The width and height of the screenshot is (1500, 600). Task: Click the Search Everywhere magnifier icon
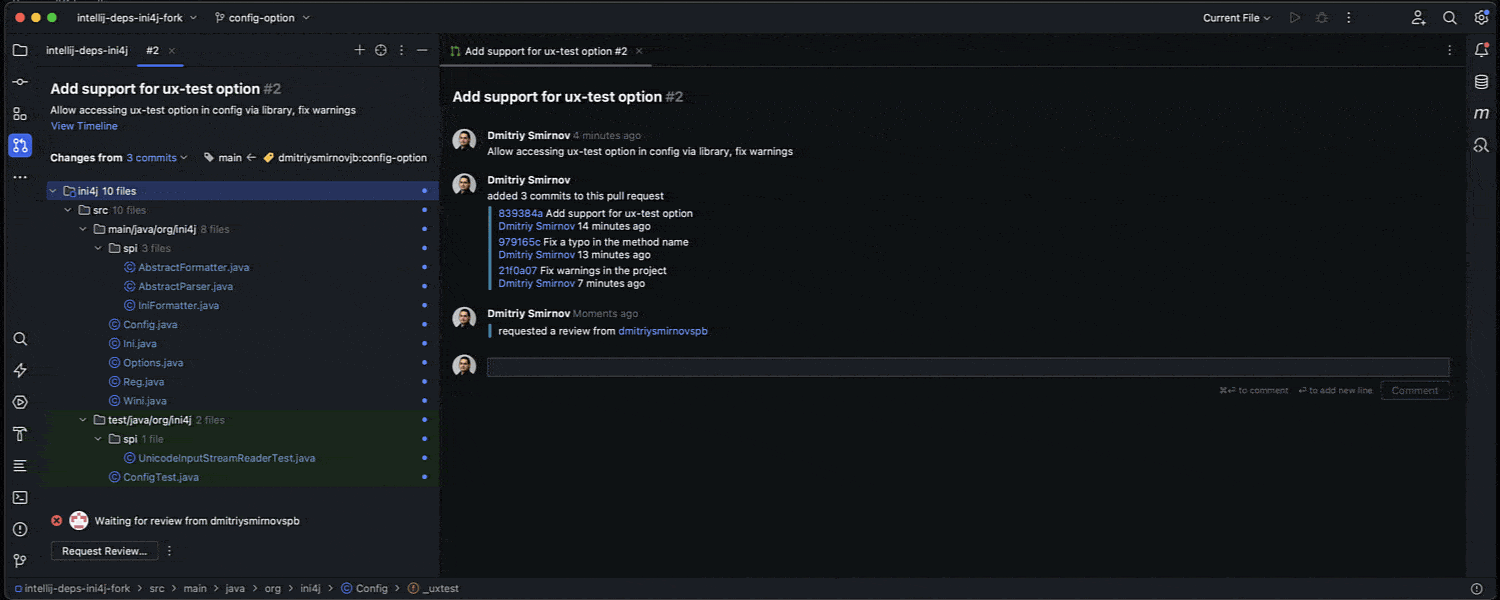[1450, 18]
